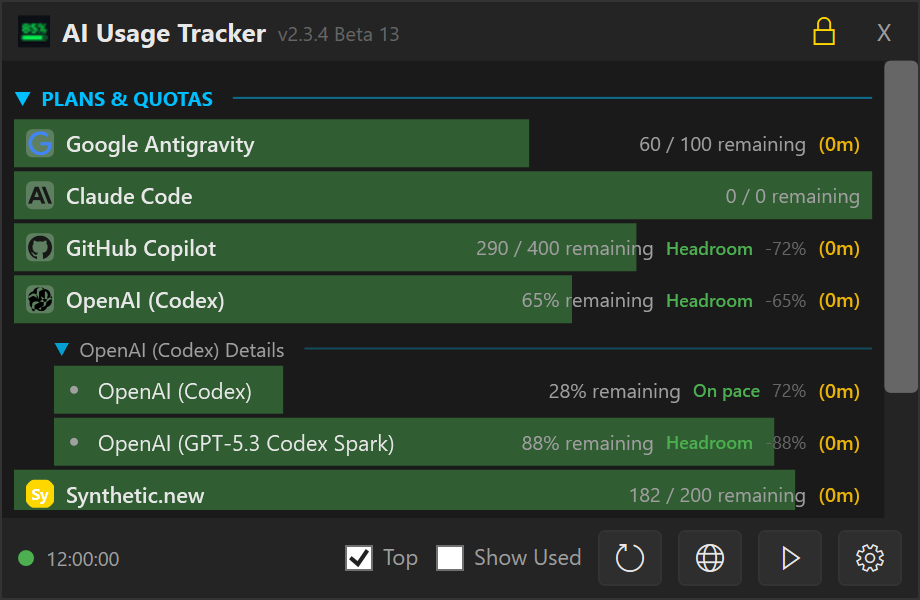Viewport: 920px width, 600px height.
Task: Click the play triangle button
Action: click(x=790, y=558)
